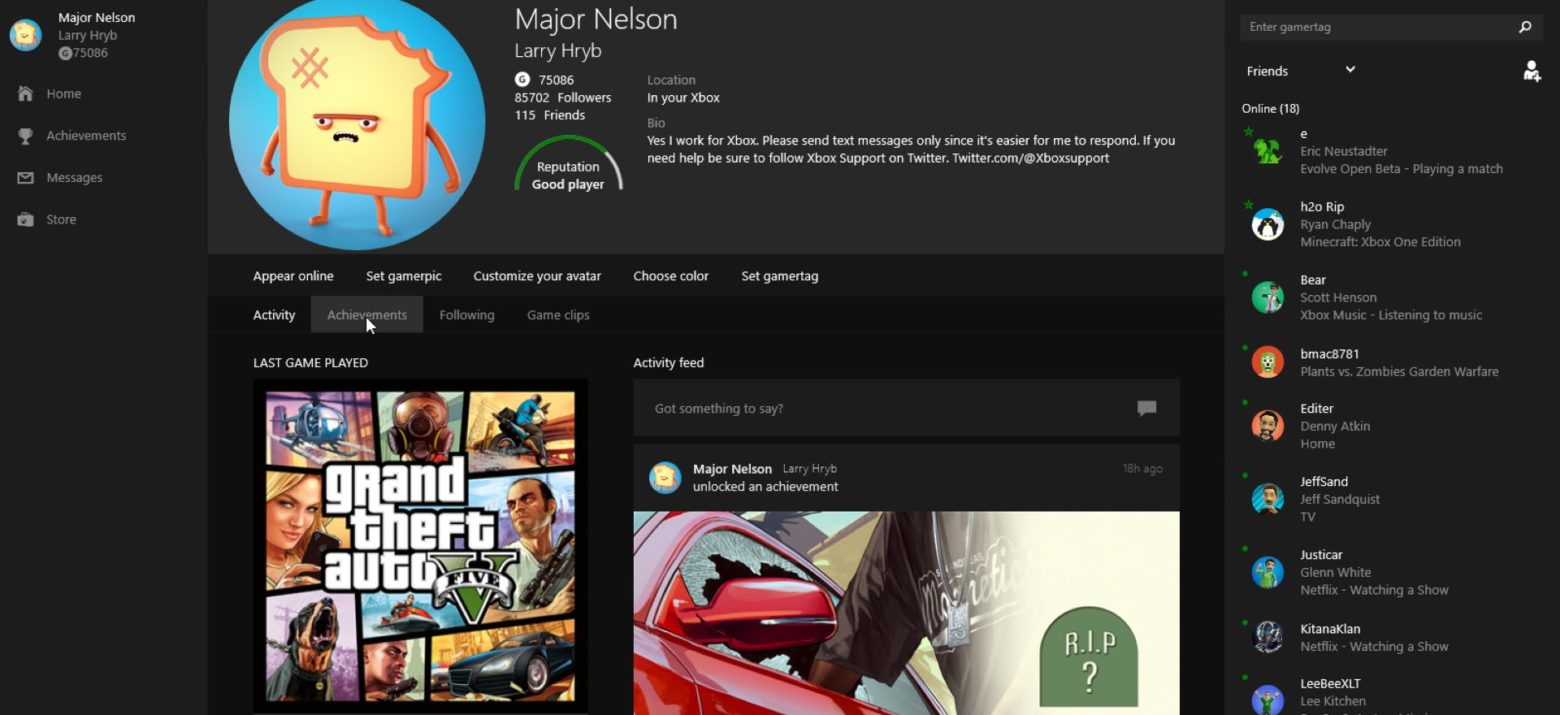Click the gamertag search magnifier icon
Viewport: 1560px width, 715px height.
(x=1524, y=27)
